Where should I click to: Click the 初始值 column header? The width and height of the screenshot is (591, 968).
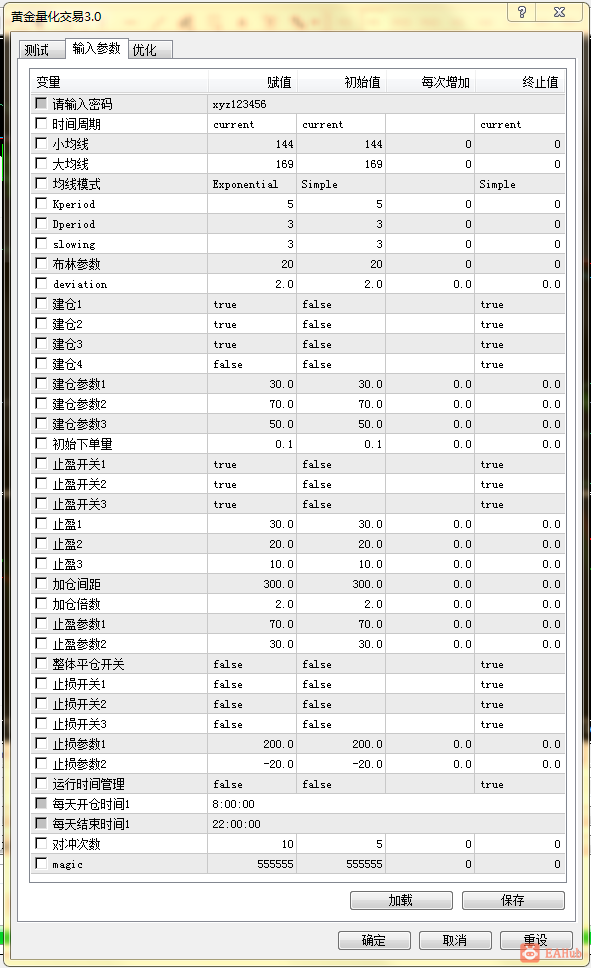coord(342,82)
